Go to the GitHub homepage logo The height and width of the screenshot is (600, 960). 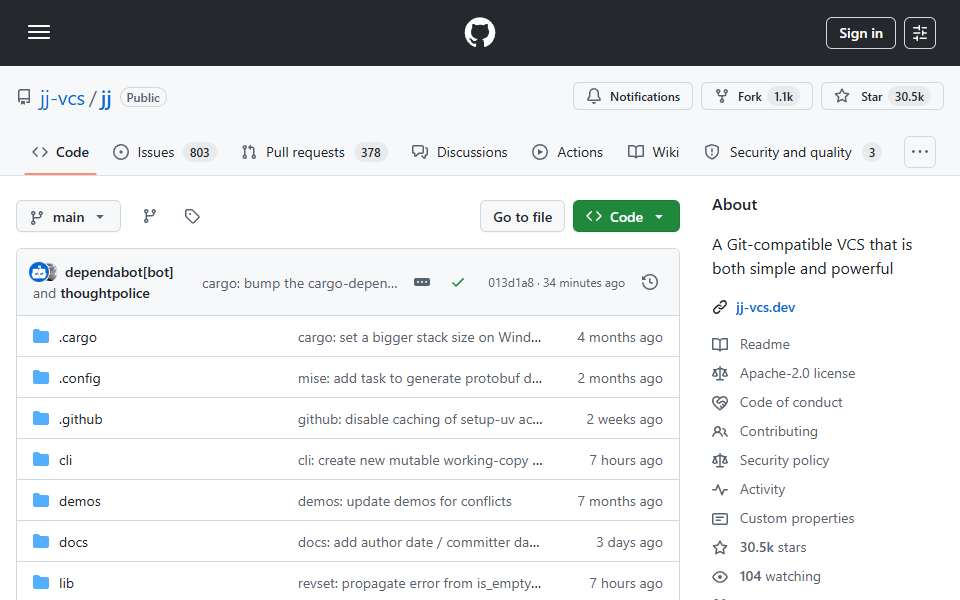[479, 32]
